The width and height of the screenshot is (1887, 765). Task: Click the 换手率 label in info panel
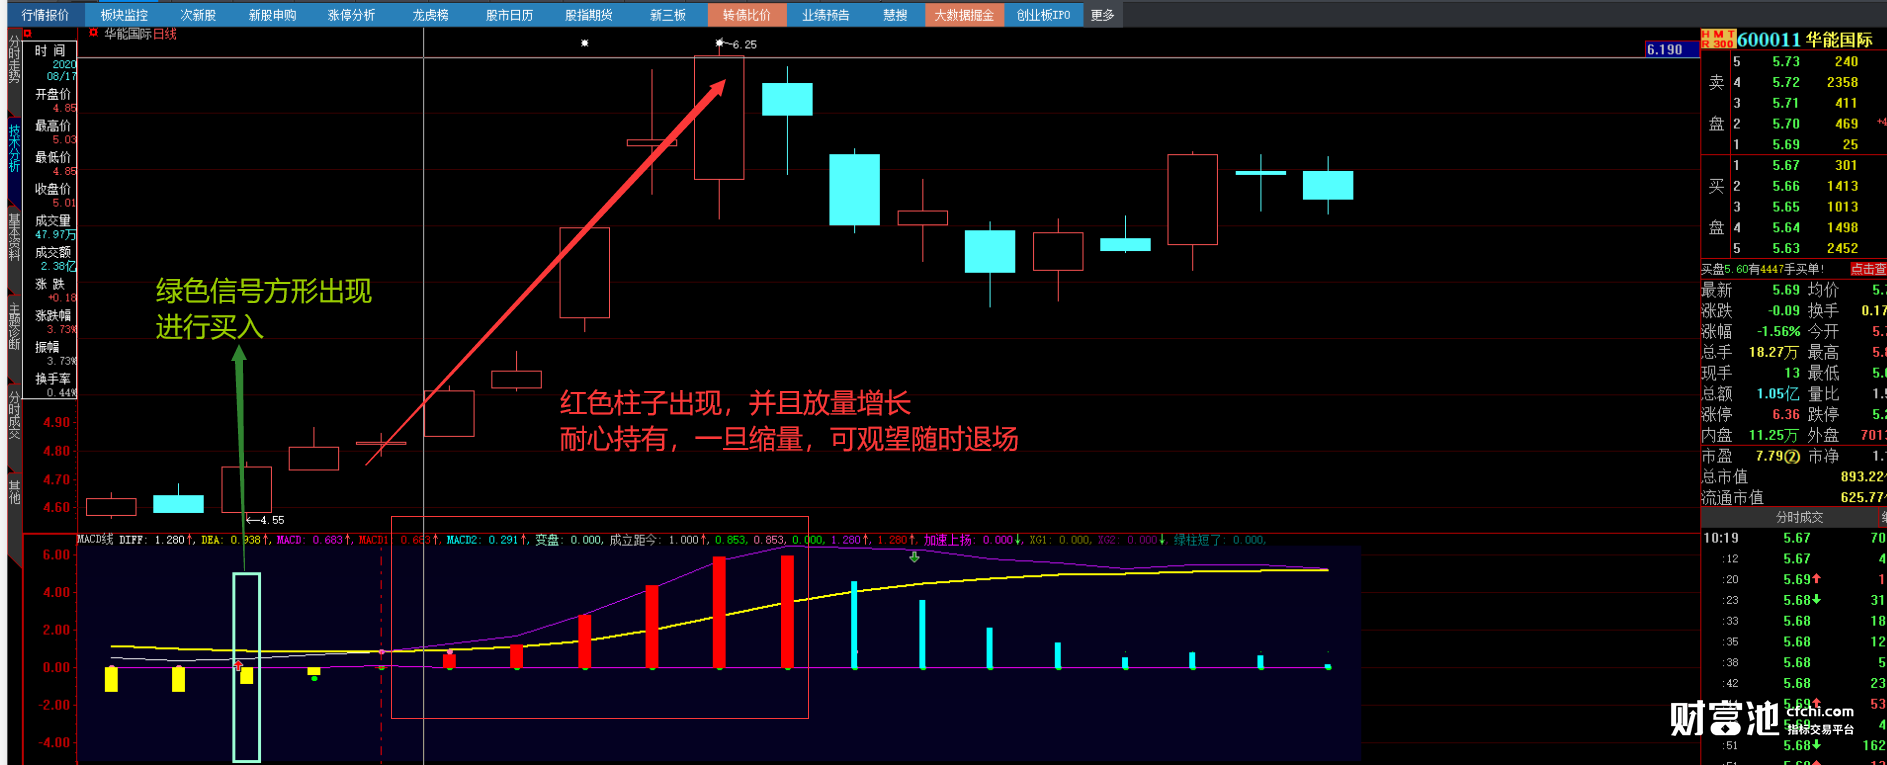[53, 379]
